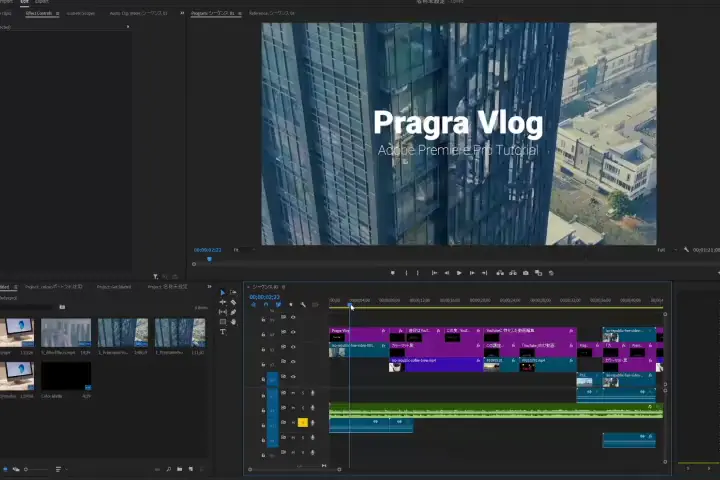Show hidden Project panel tabs via chevrons

tap(209, 287)
